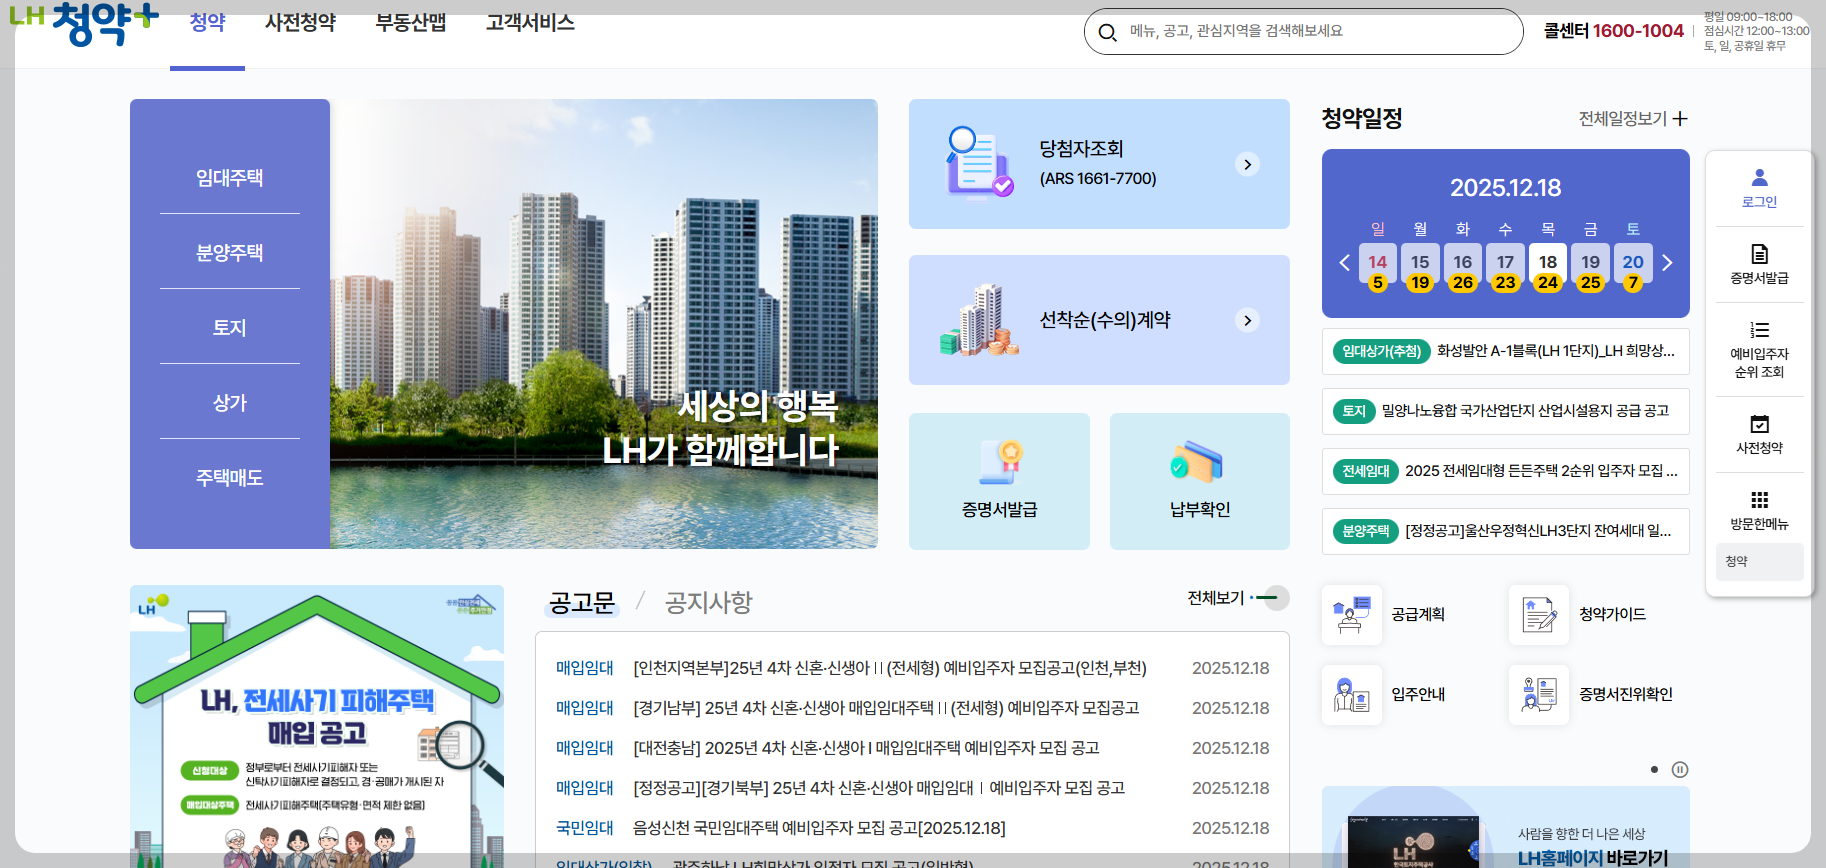Click arrow on 선착순(수의)계약 card
Image resolution: width=1826 pixels, height=868 pixels.
[1247, 320]
